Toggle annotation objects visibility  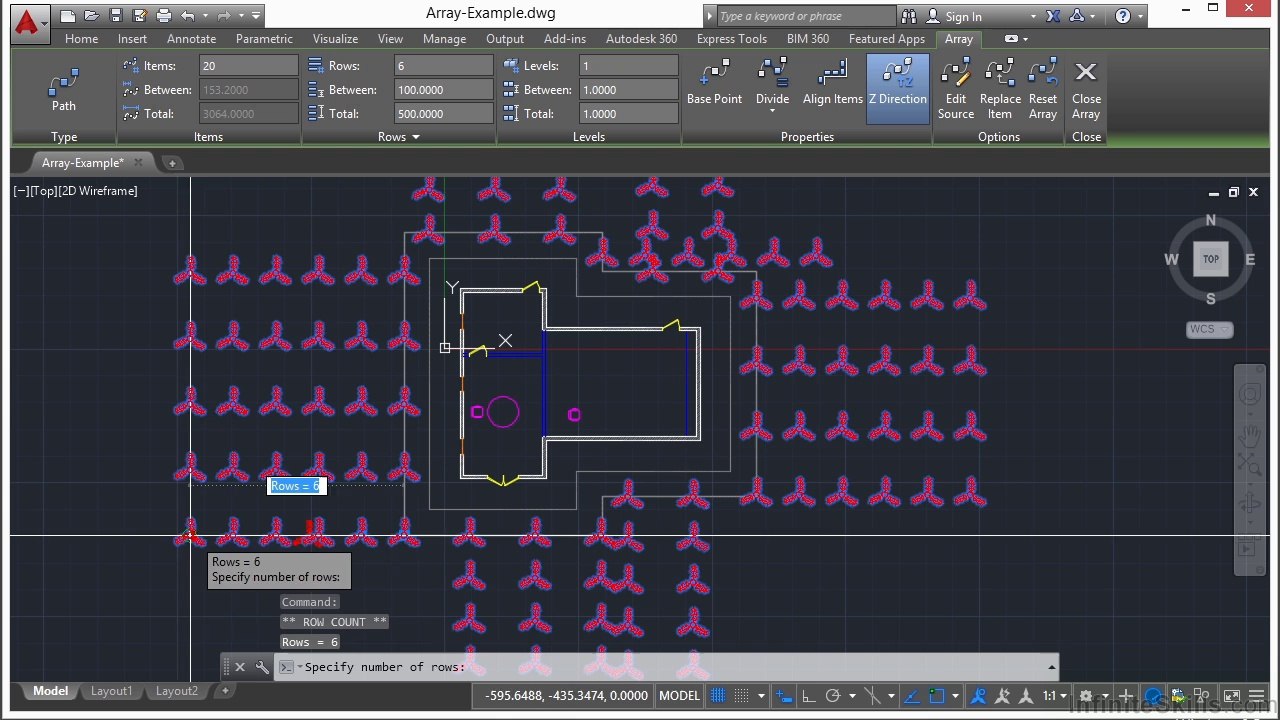[979, 696]
